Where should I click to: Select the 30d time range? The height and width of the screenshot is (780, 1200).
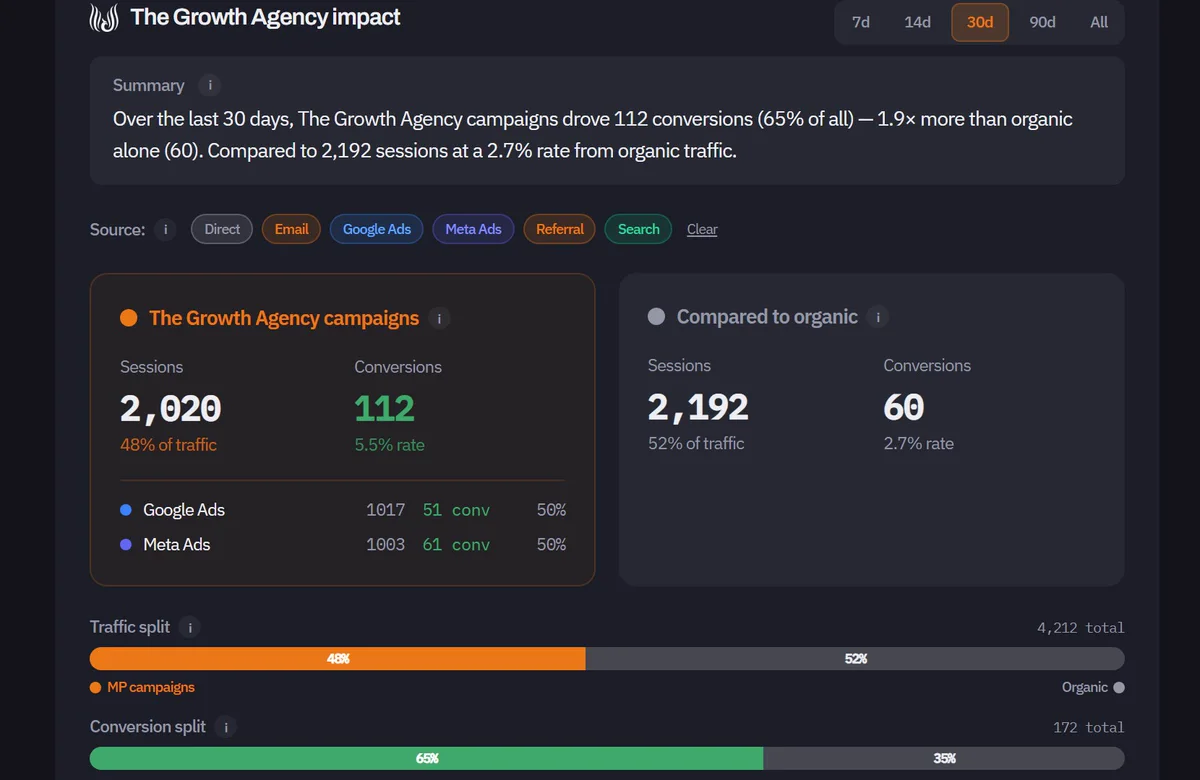point(980,22)
